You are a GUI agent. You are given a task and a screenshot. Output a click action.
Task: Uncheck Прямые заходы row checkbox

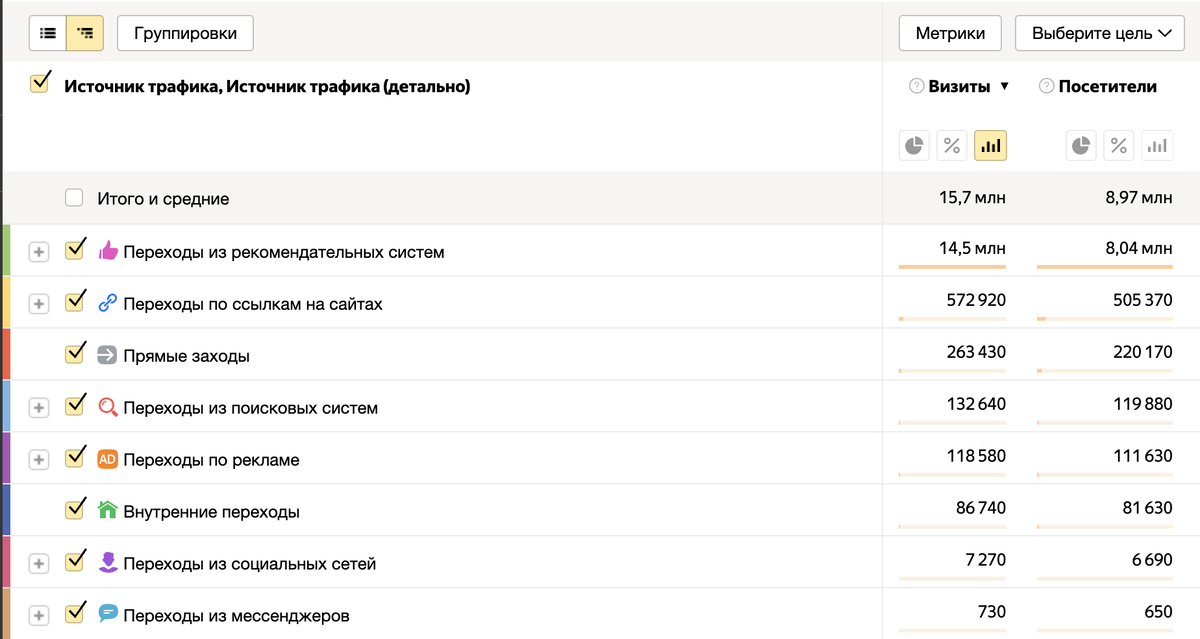coord(73,354)
